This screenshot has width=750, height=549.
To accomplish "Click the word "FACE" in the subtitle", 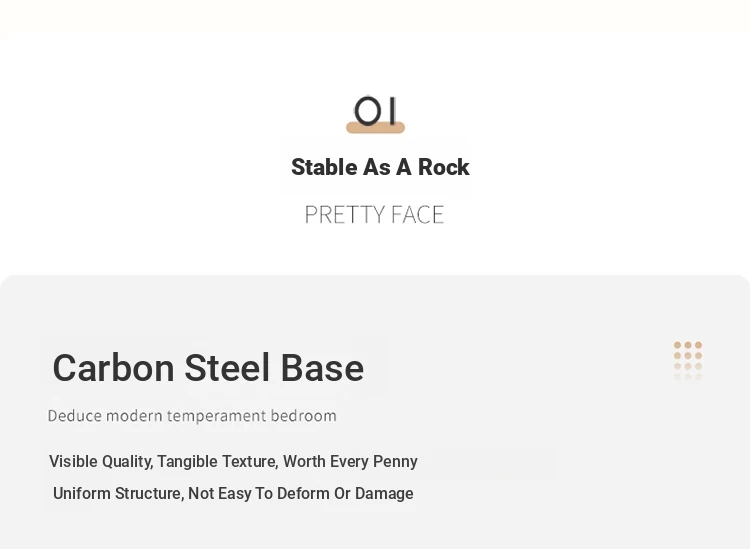I will pos(418,215).
